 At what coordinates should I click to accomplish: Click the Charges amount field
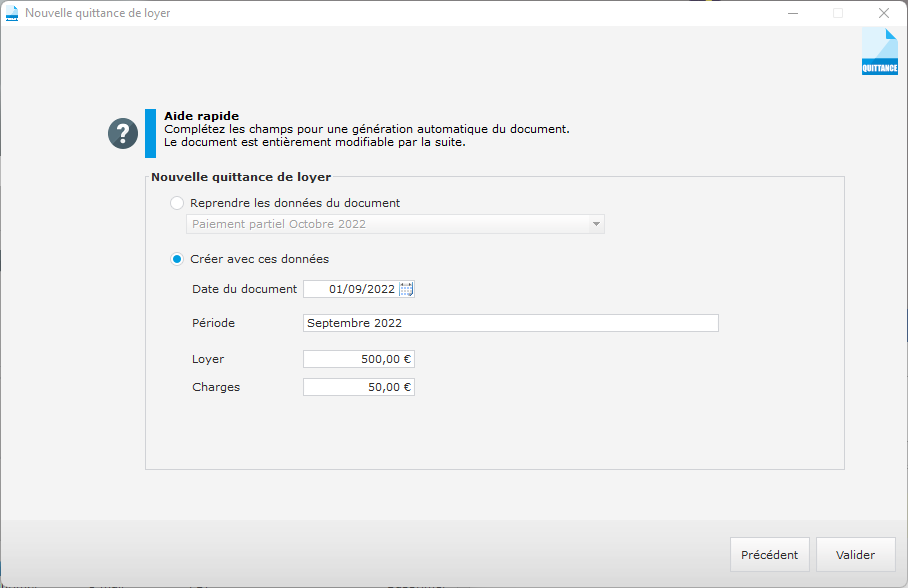click(358, 386)
